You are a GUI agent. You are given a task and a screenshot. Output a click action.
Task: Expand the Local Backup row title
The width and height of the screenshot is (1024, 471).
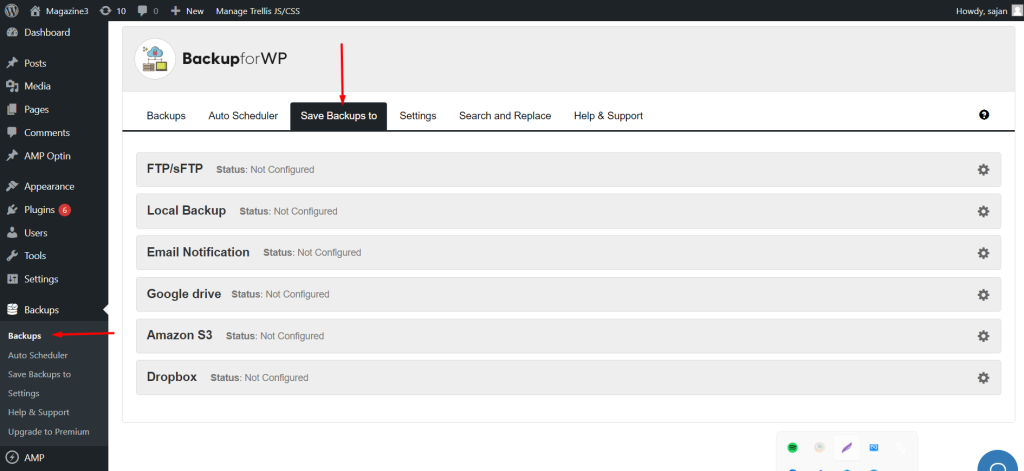(x=186, y=210)
